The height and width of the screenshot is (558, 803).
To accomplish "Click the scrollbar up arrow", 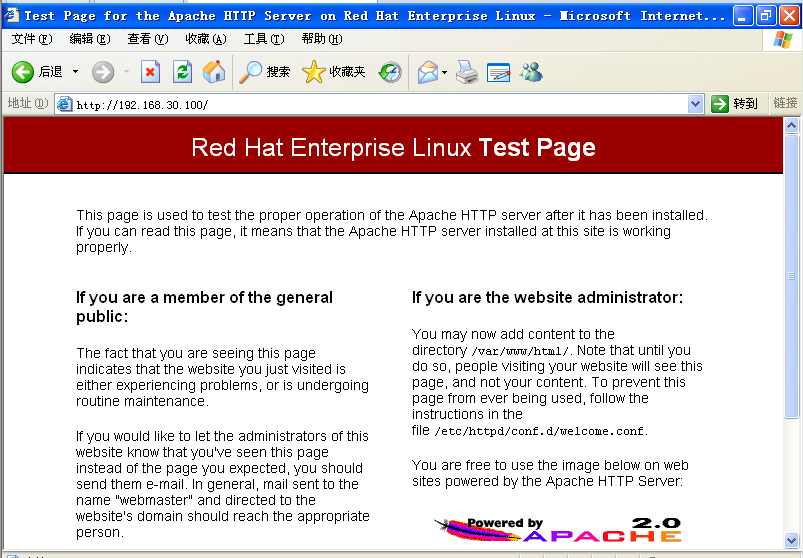I will (x=791, y=125).
